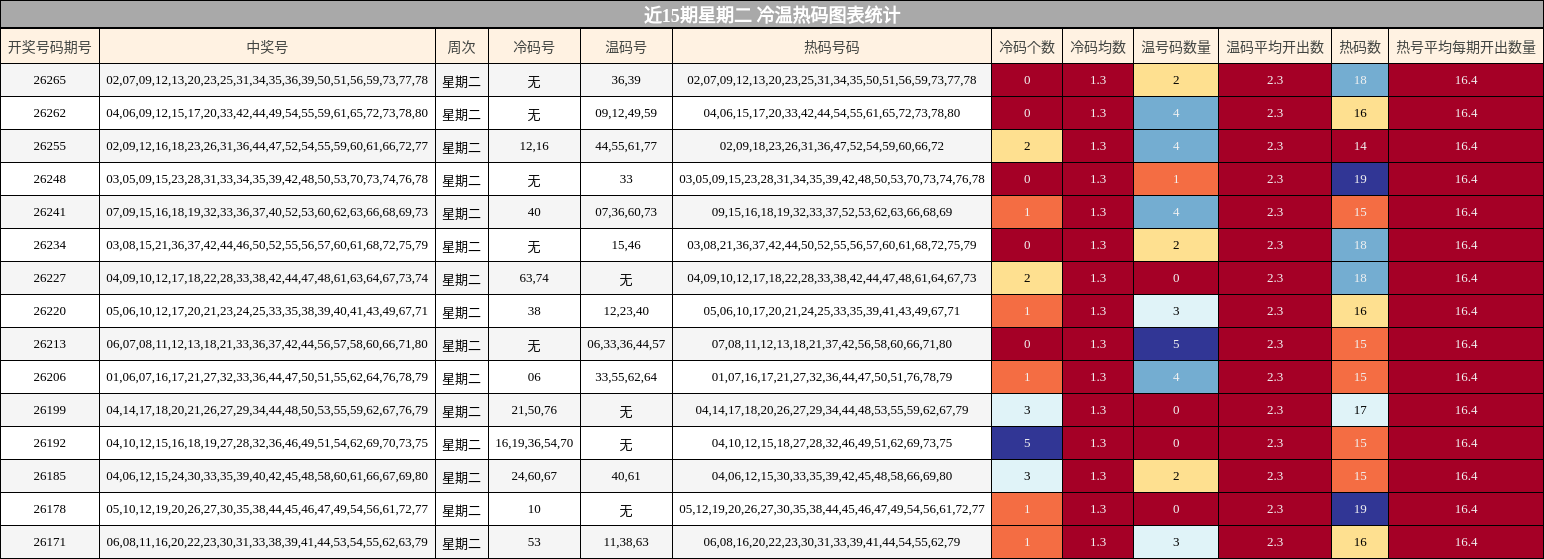This screenshot has width=1544, height=559.
Task: Select period number 26220
Action: 50,311
